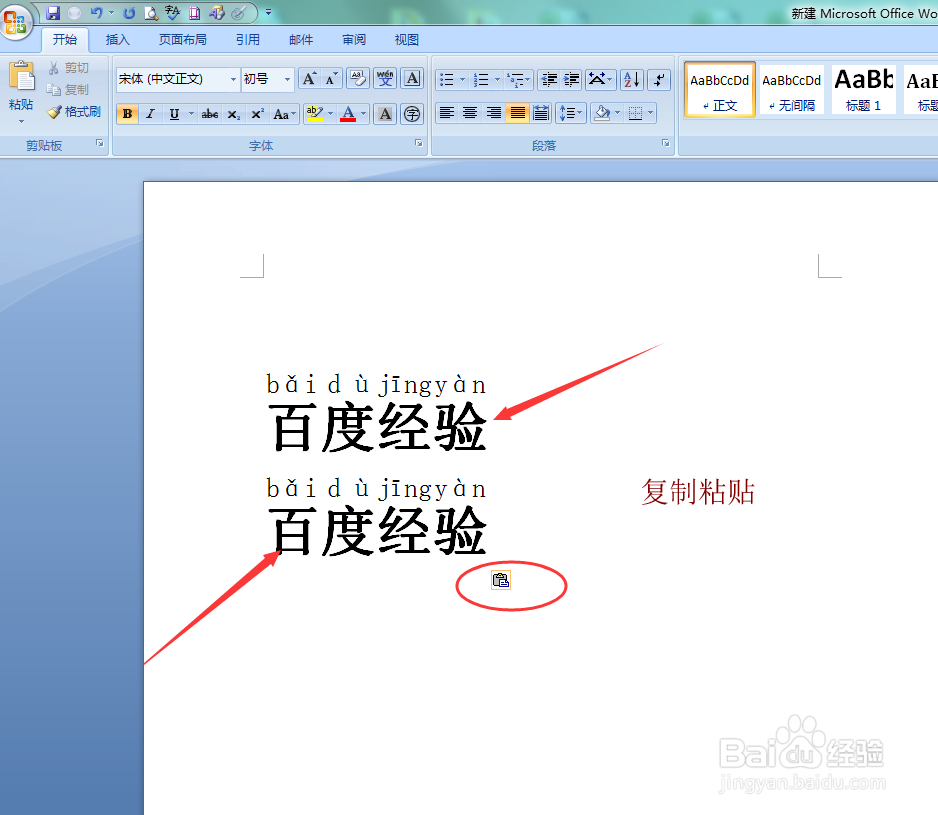This screenshot has width=938, height=815.
Task: Open the Change Case Aa menu
Action: click(284, 114)
